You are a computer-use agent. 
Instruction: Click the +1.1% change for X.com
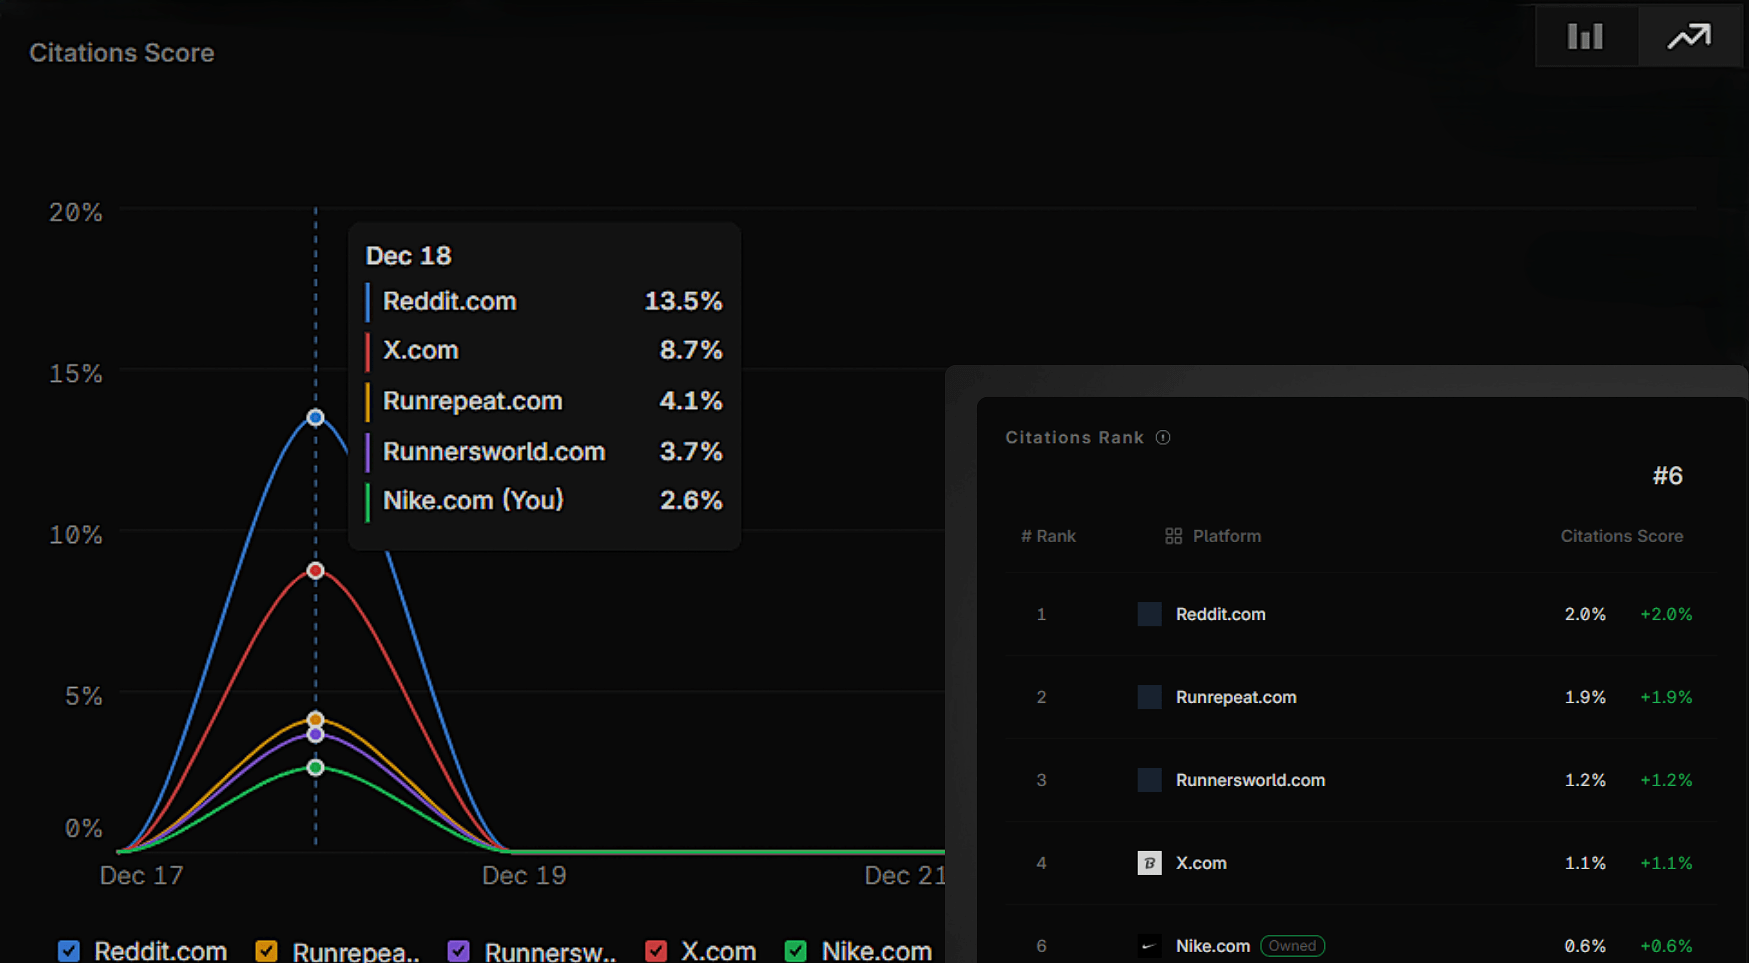(1666, 863)
